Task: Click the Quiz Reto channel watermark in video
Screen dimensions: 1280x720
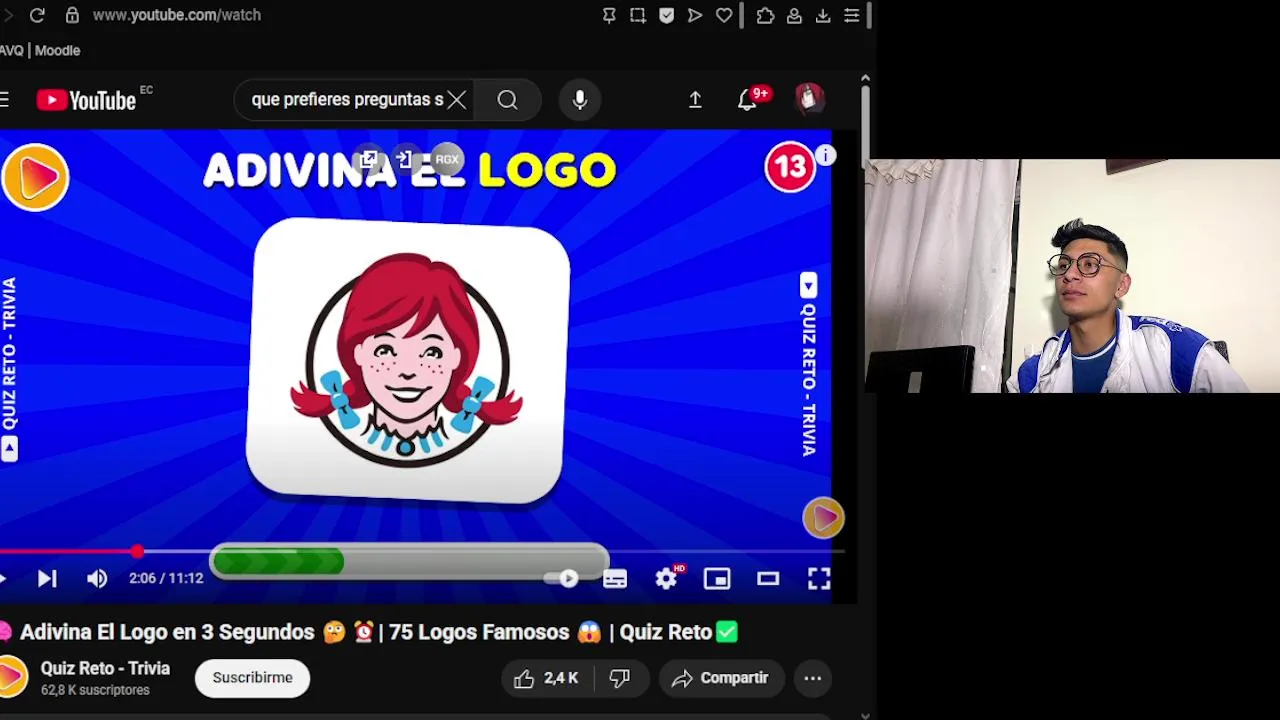Action: point(823,518)
